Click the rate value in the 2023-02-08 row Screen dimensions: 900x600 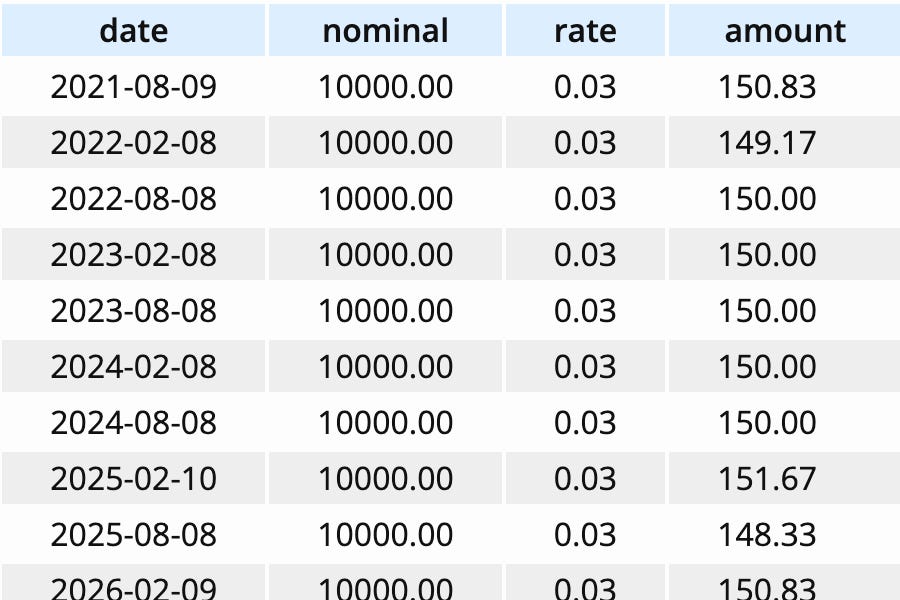(585, 255)
